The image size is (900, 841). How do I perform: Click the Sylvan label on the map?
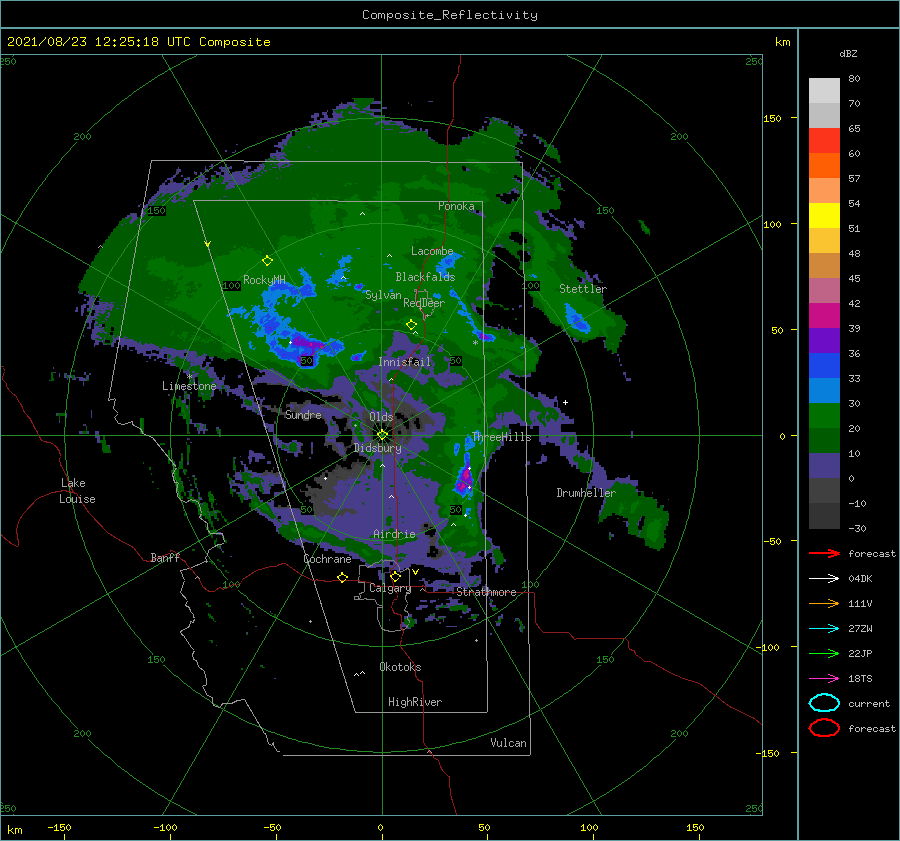[383, 295]
